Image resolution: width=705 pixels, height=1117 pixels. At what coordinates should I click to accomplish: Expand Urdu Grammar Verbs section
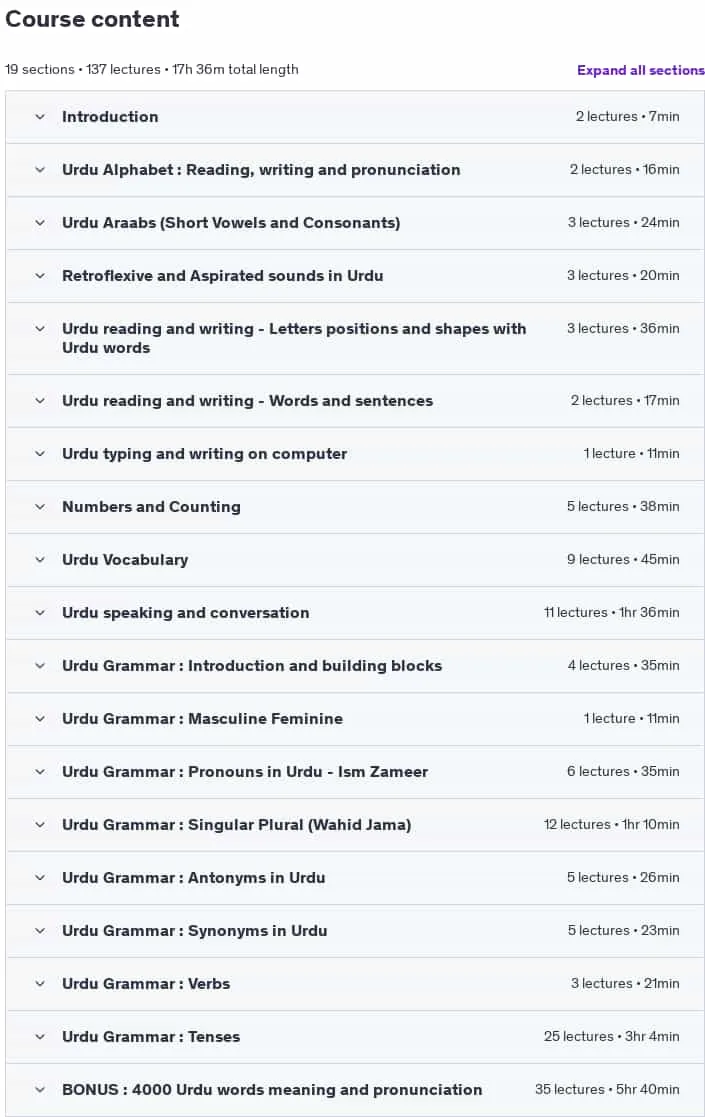coord(40,984)
